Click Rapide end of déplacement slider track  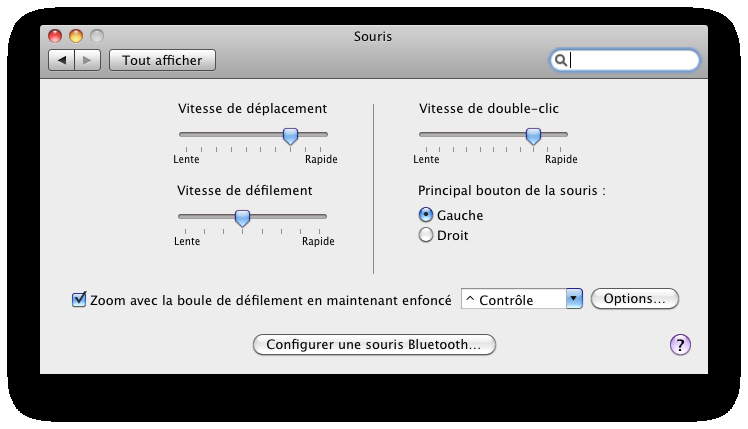(321, 135)
